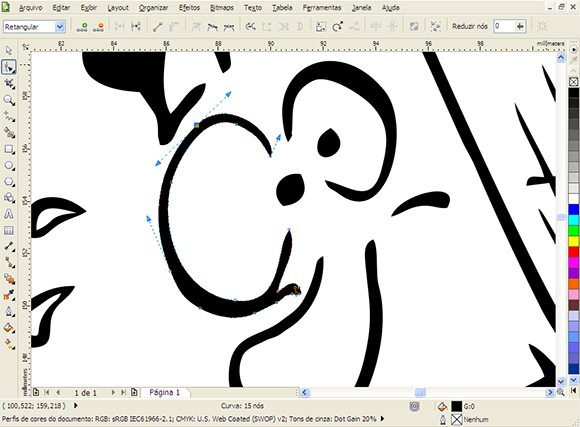Image resolution: width=580 pixels, height=427 pixels.
Task: Open the Arquivo menu
Action: 30,7
